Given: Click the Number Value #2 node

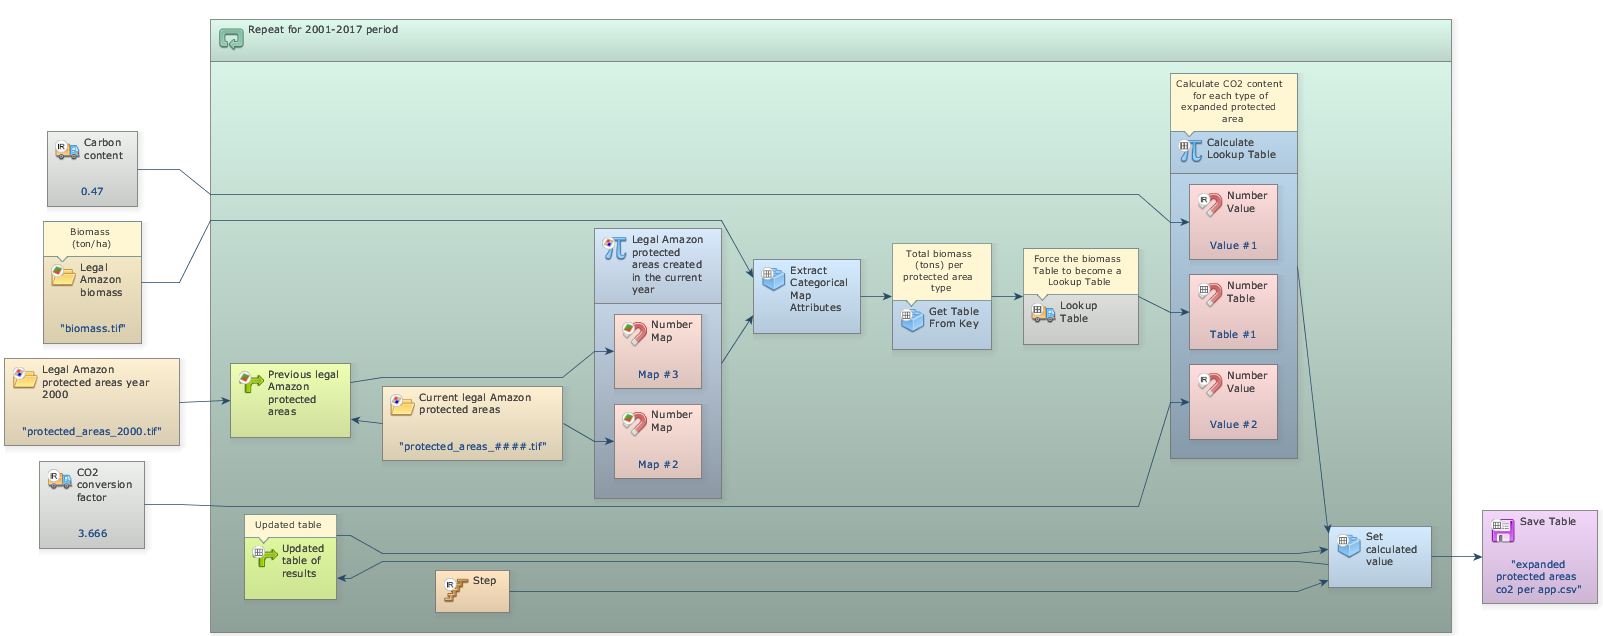Looking at the screenshot, I should click(1232, 402).
